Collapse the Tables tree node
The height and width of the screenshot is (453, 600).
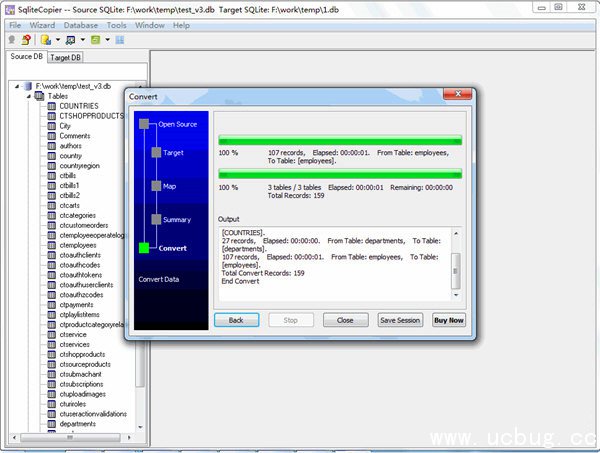tap(27, 96)
